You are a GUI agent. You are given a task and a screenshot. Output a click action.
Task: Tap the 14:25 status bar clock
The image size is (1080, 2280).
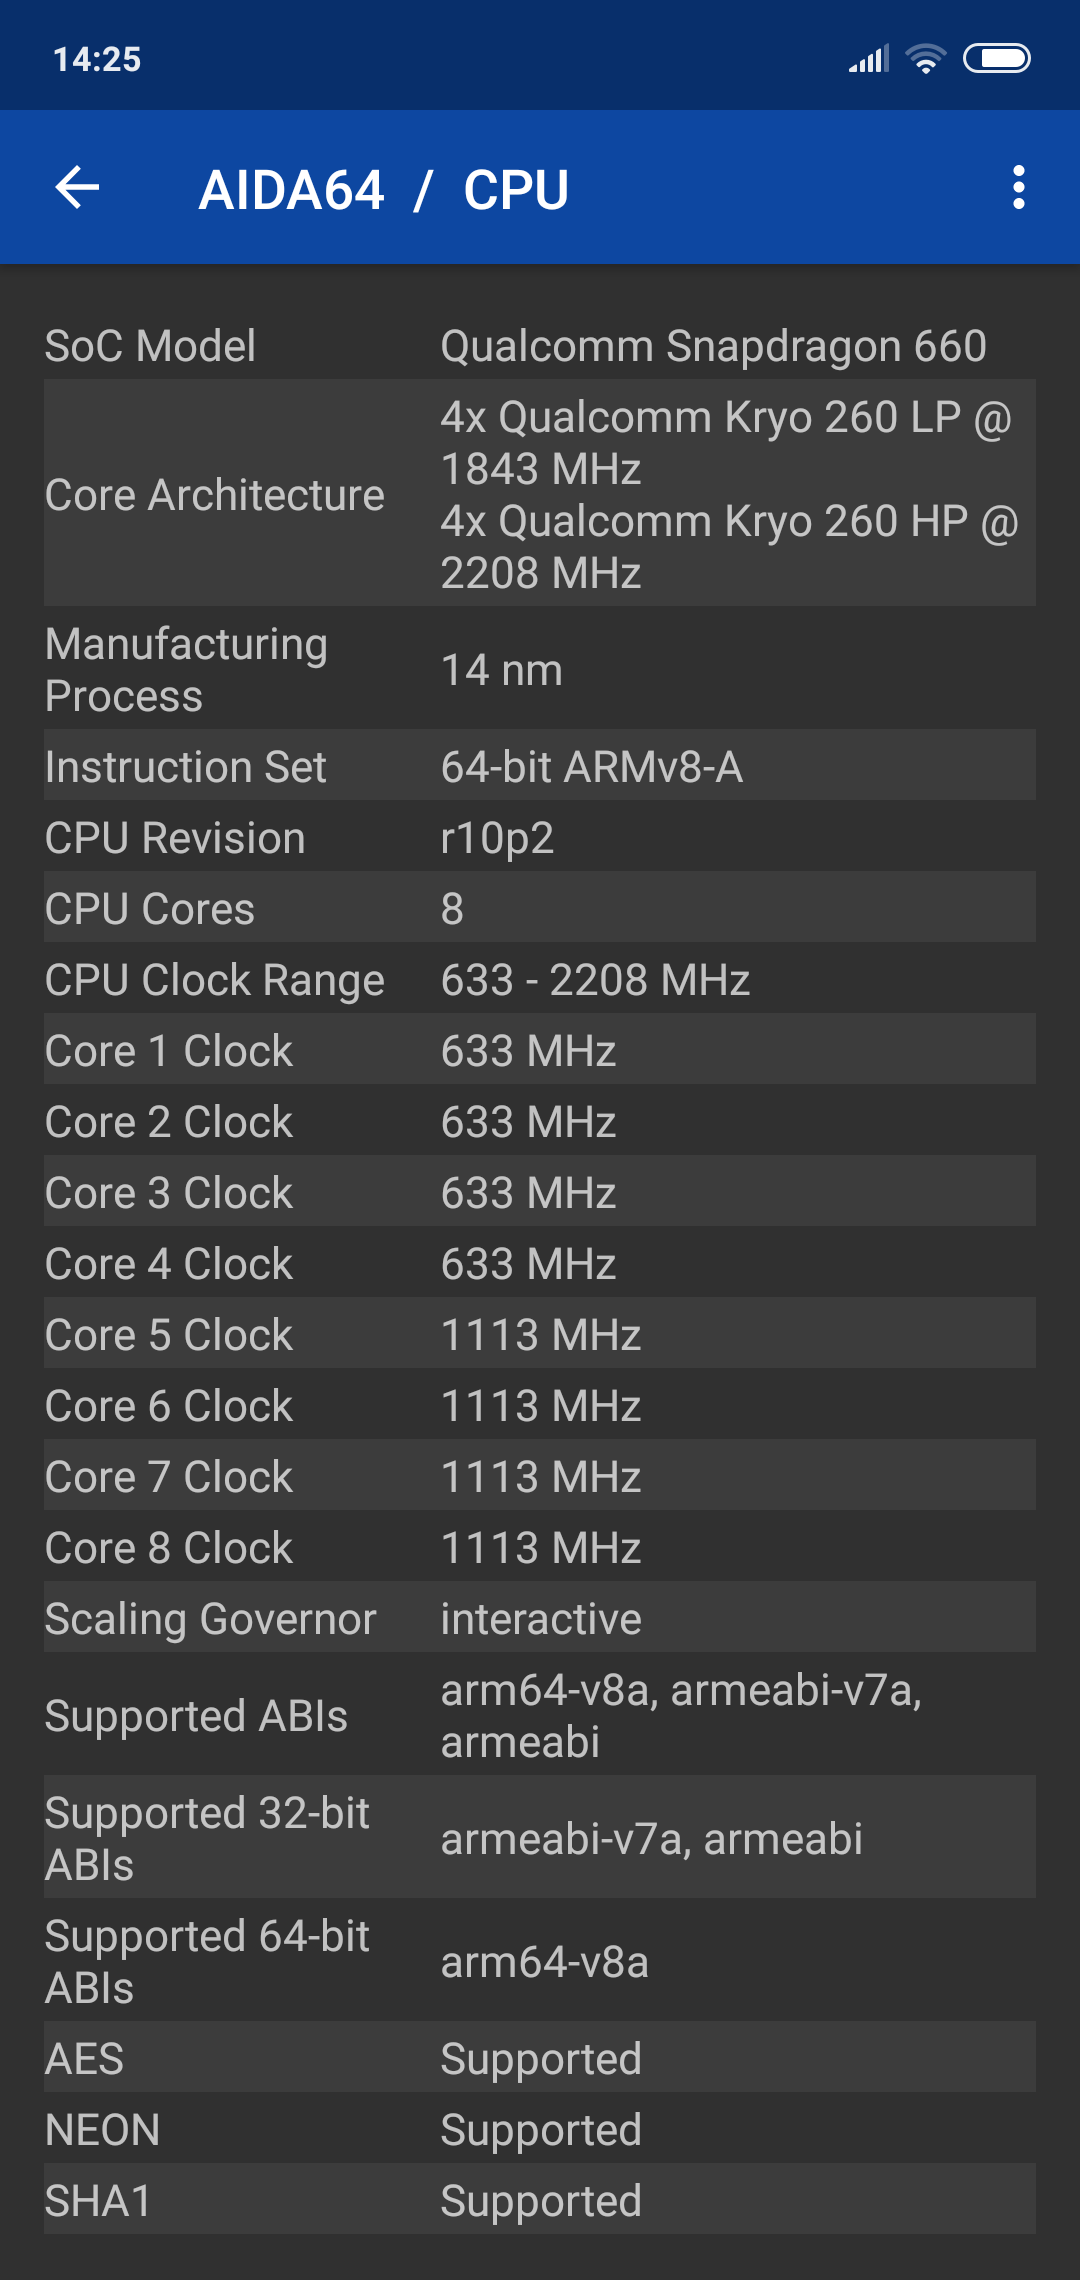[97, 60]
